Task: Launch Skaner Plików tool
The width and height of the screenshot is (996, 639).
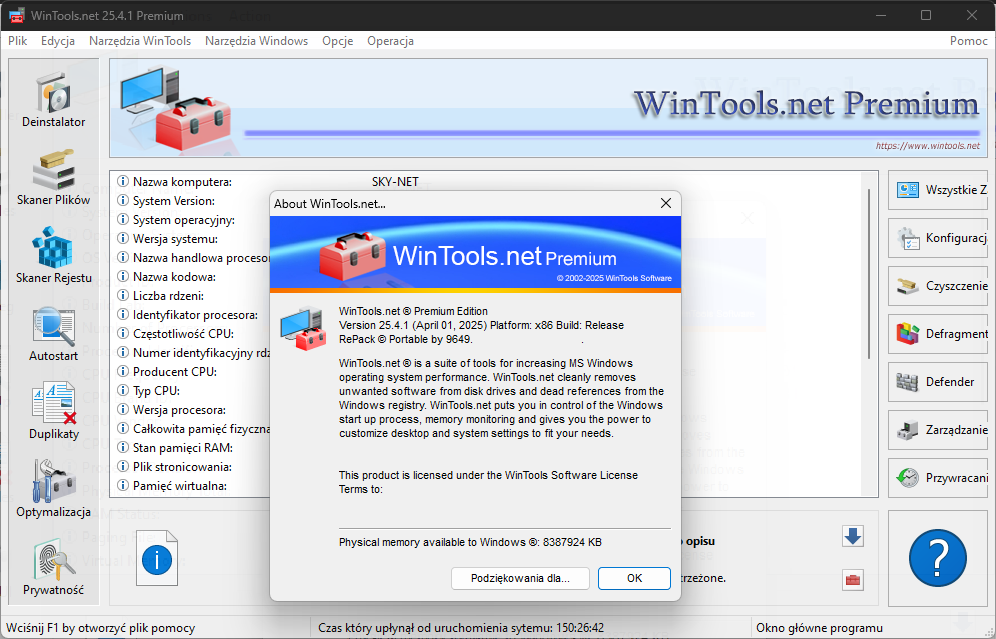Action: pos(53,178)
